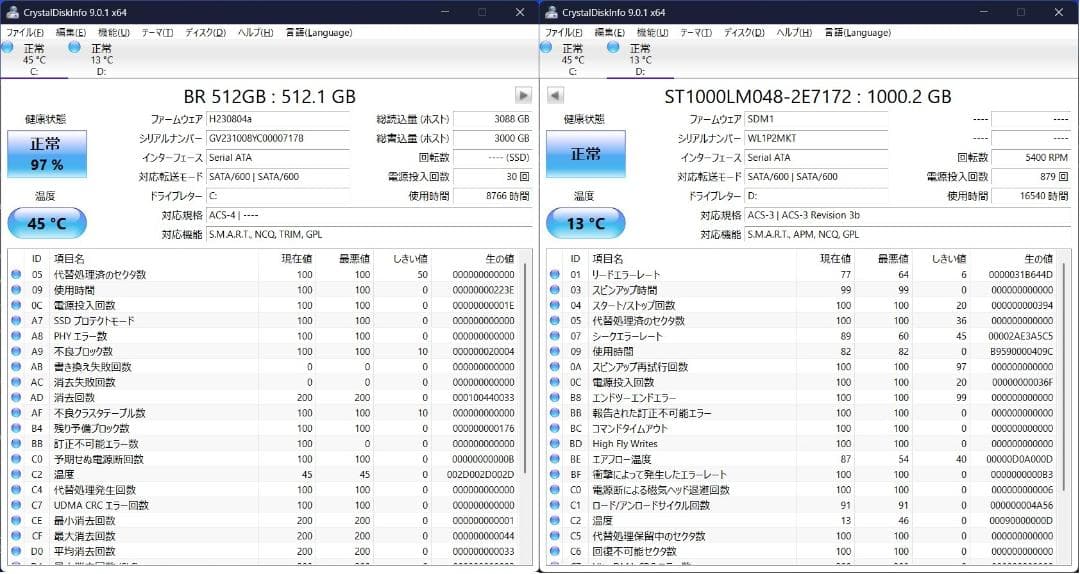
Task: Click status icon of スピンアップ時間 row
Action: [554, 289]
